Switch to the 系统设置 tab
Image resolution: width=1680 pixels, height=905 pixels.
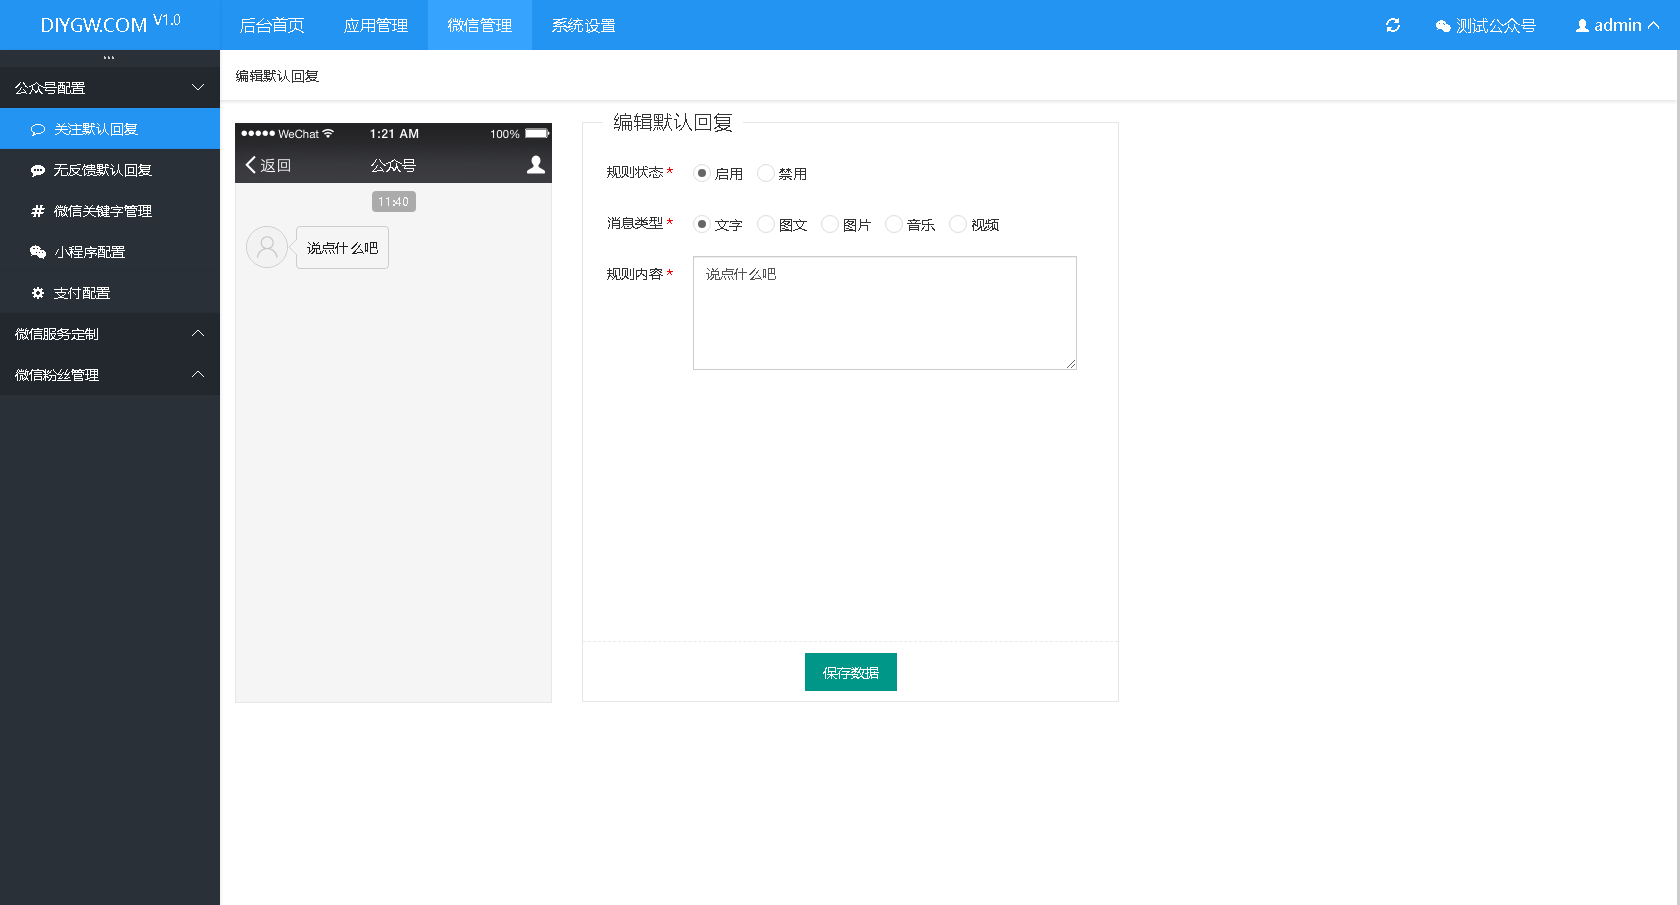583,25
